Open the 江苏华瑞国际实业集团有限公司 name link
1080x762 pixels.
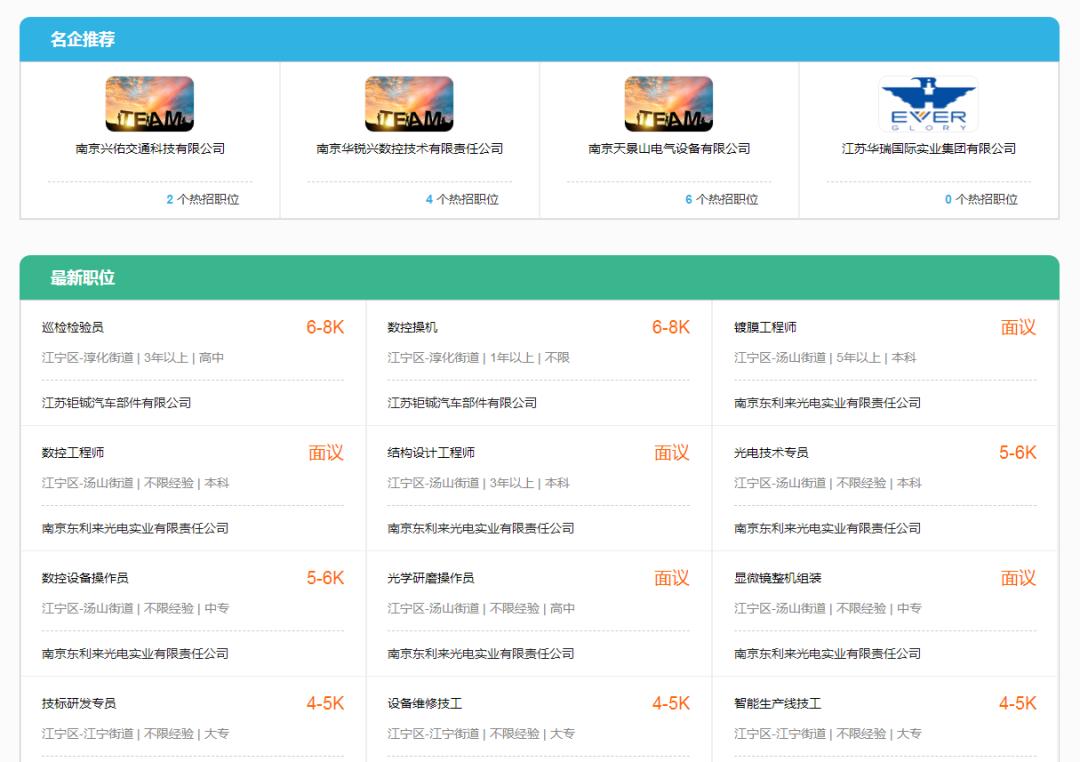pyautogui.click(x=929, y=149)
